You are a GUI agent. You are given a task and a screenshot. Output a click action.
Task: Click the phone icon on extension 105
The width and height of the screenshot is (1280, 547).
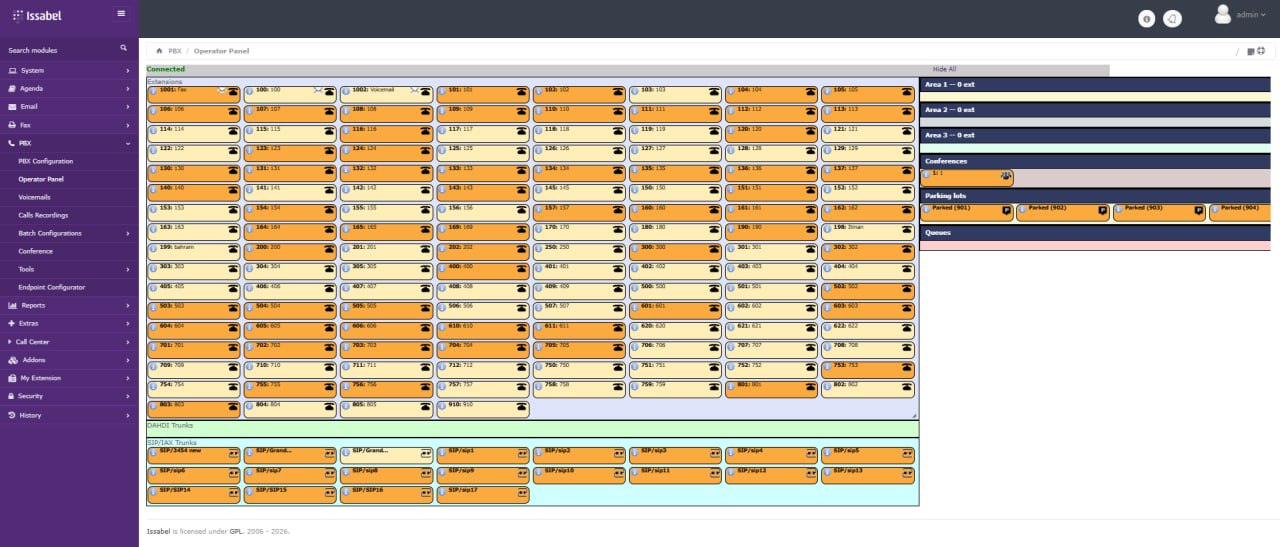coord(906,91)
